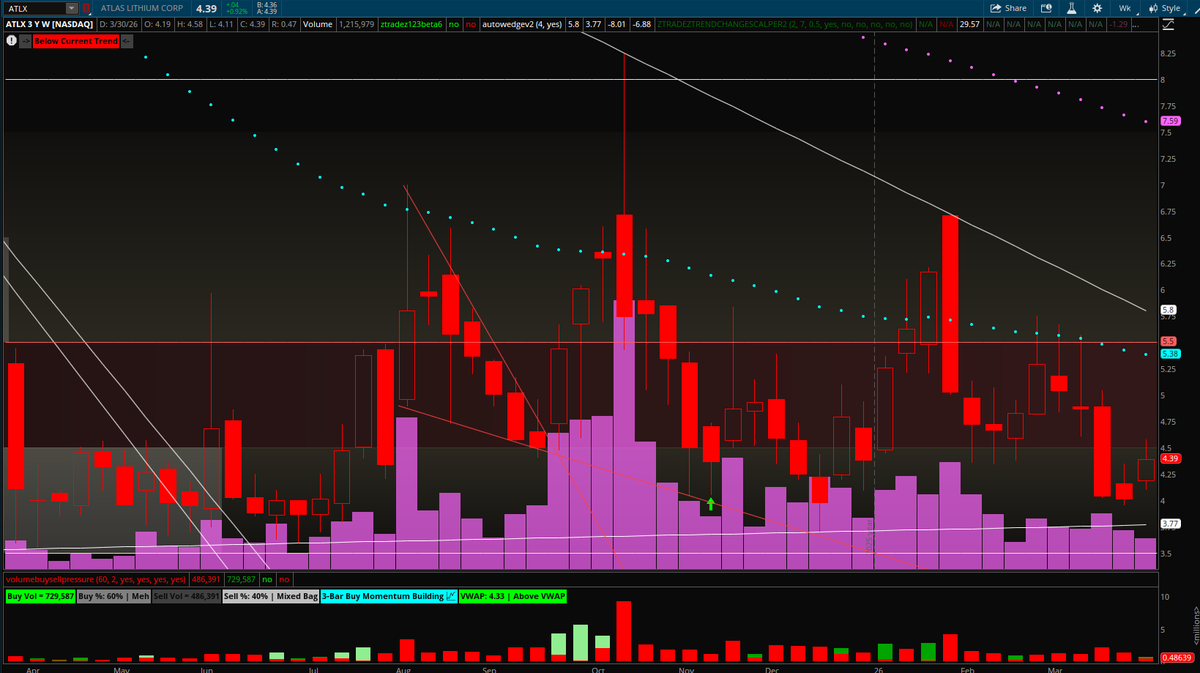Click the Share button

coord(1008,8)
